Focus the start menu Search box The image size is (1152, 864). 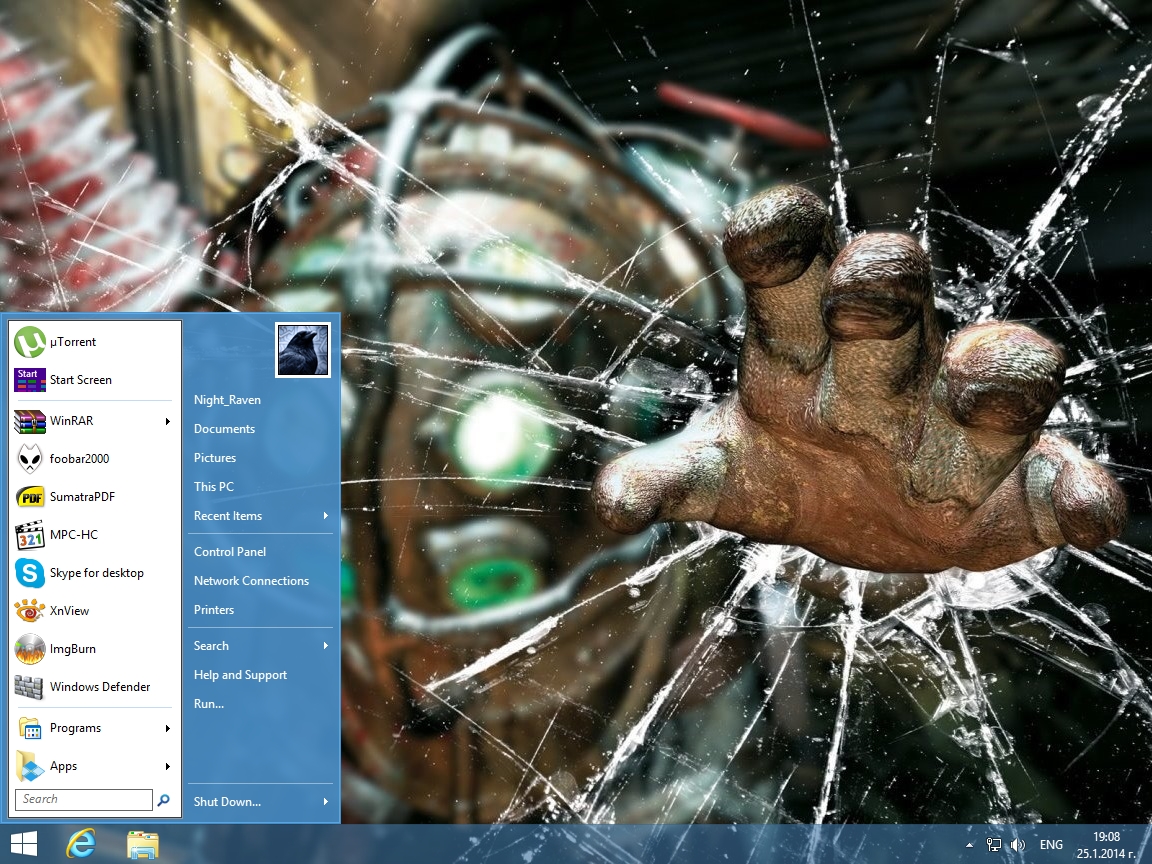pos(84,799)
